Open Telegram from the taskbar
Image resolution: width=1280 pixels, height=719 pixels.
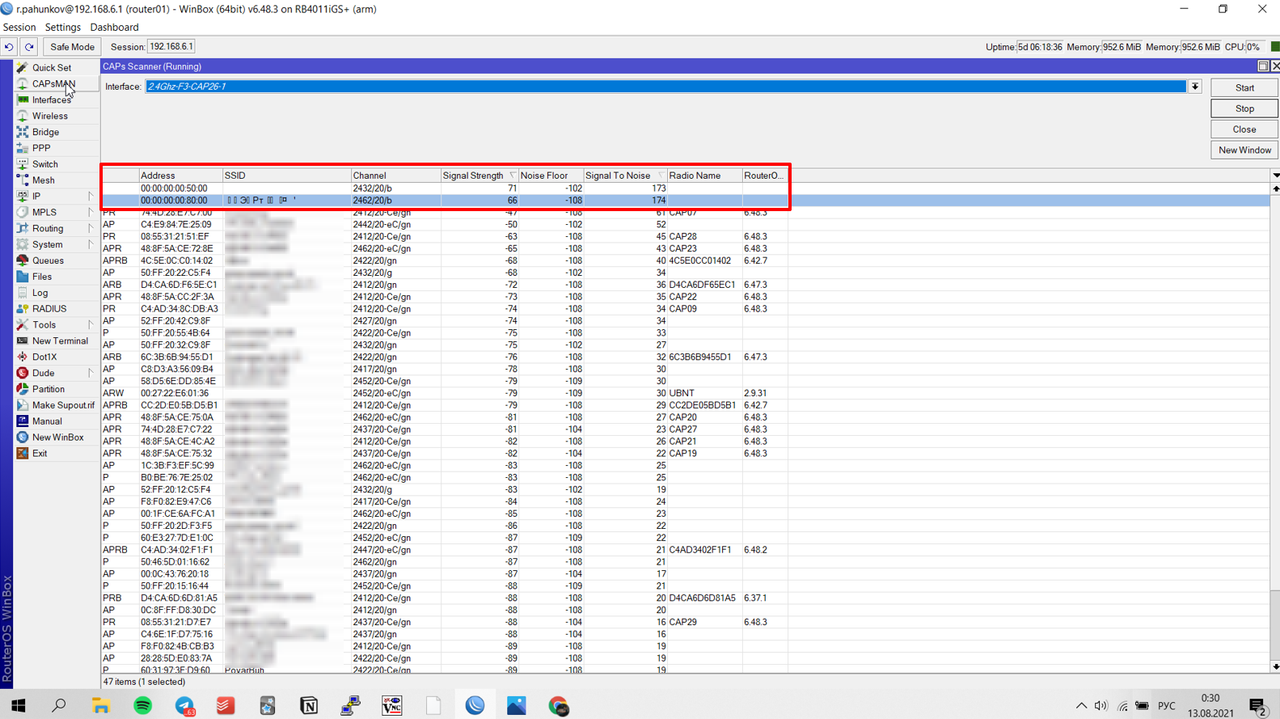click(x=185, y=705)
